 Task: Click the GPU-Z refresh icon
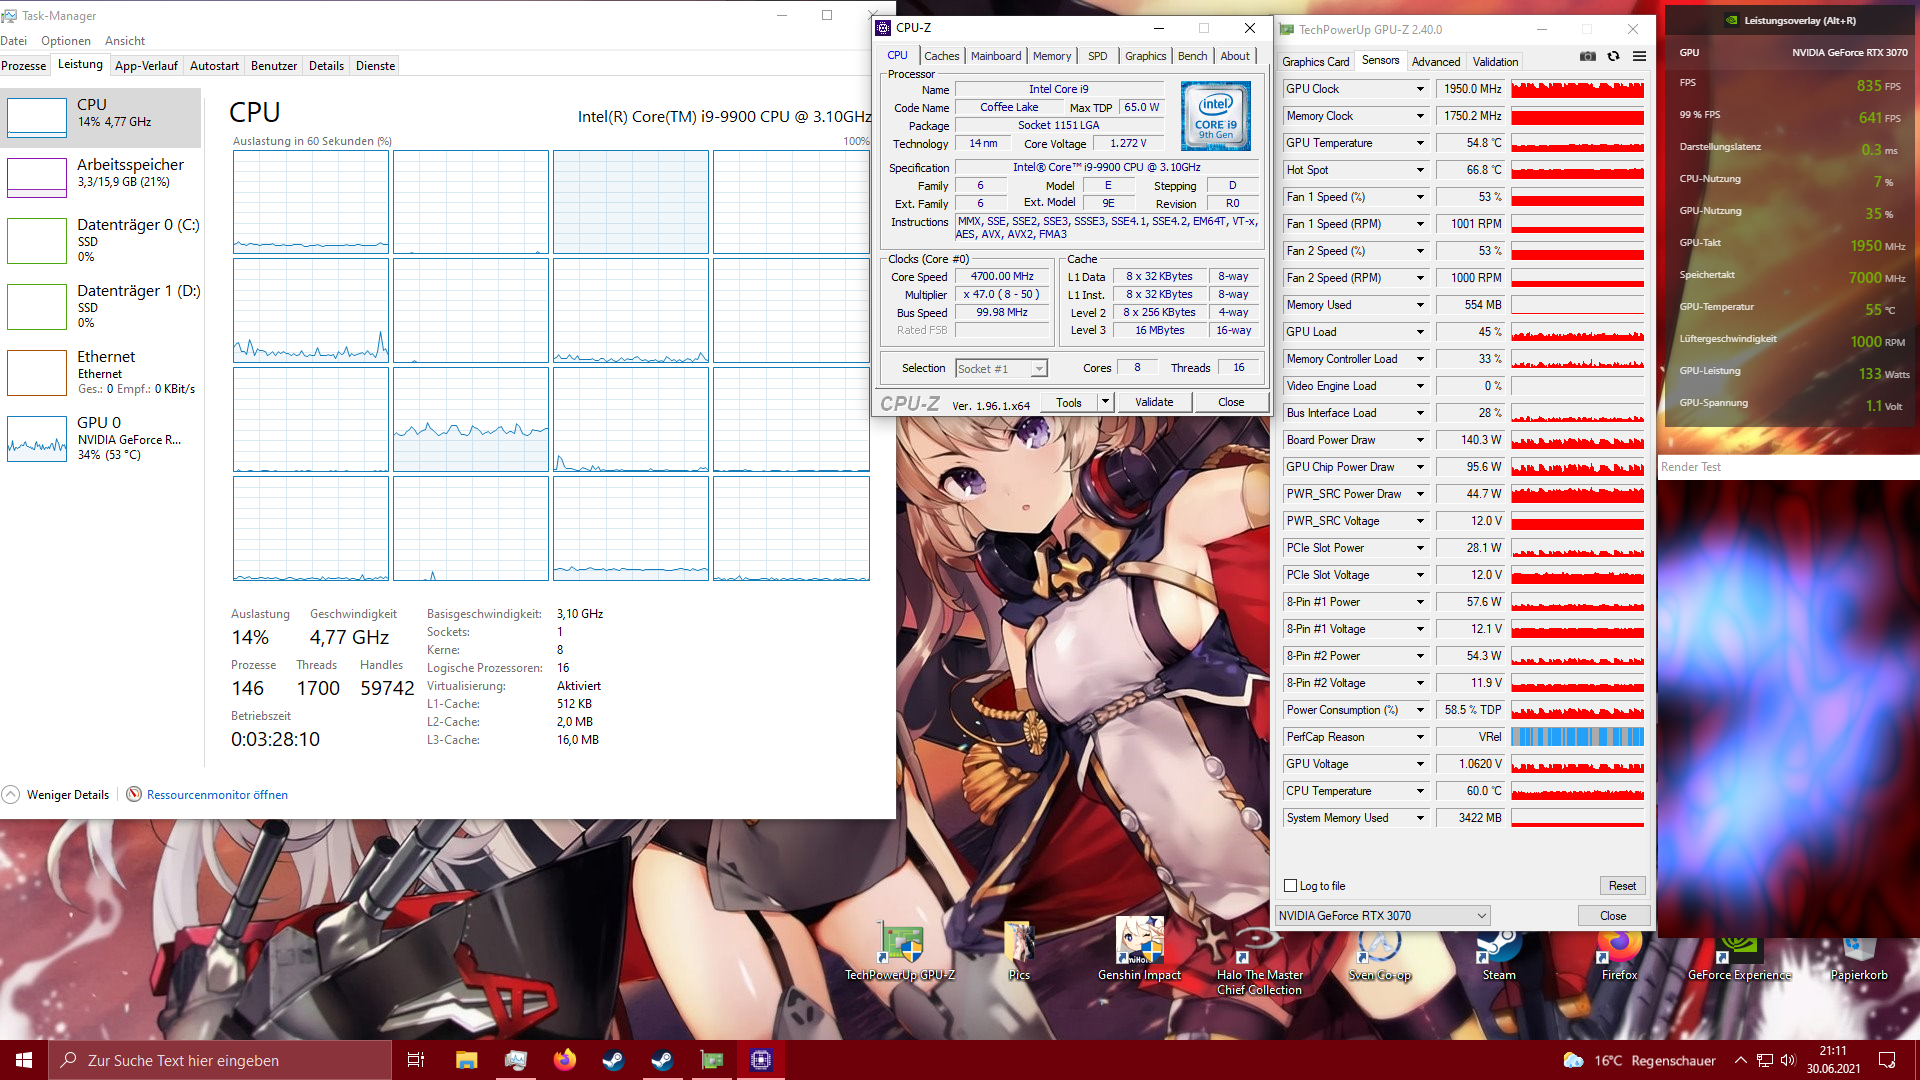coord(1613,57)
